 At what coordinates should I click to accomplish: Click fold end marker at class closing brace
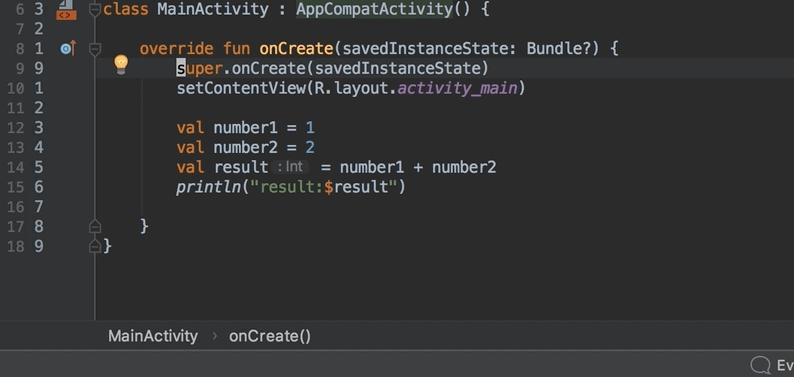95,246
